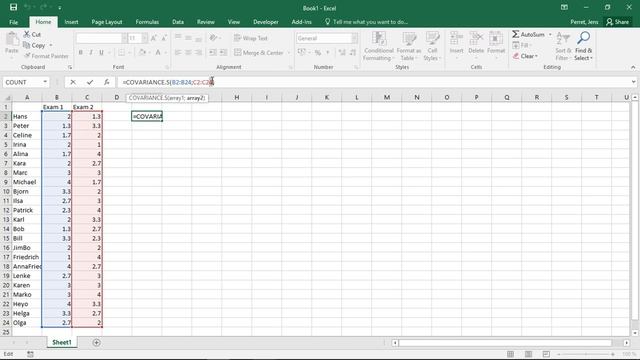
Task: Open the Sort & Filter menu
Action: click(563, 46)
